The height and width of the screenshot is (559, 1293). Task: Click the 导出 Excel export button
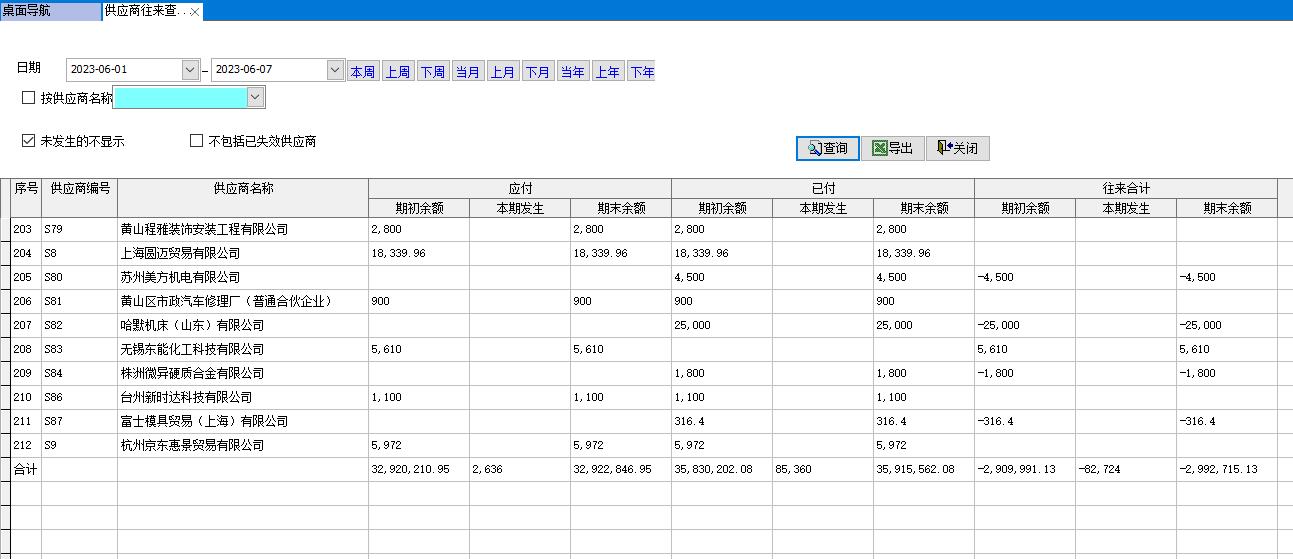coord(892,148)
